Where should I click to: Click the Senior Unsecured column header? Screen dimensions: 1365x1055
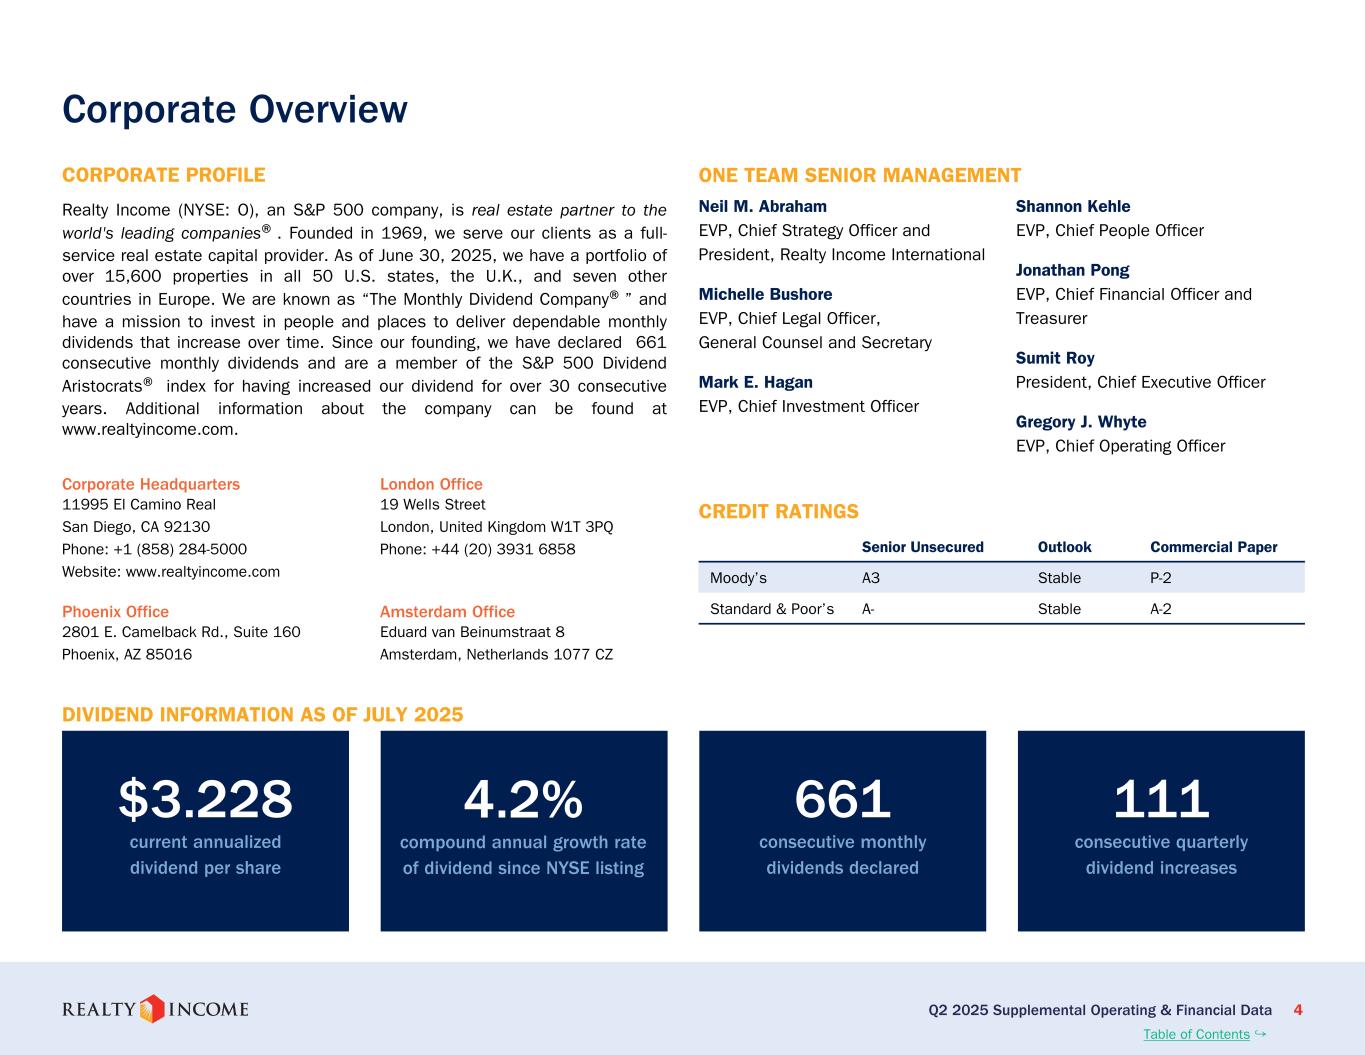[x=922, y=547]
